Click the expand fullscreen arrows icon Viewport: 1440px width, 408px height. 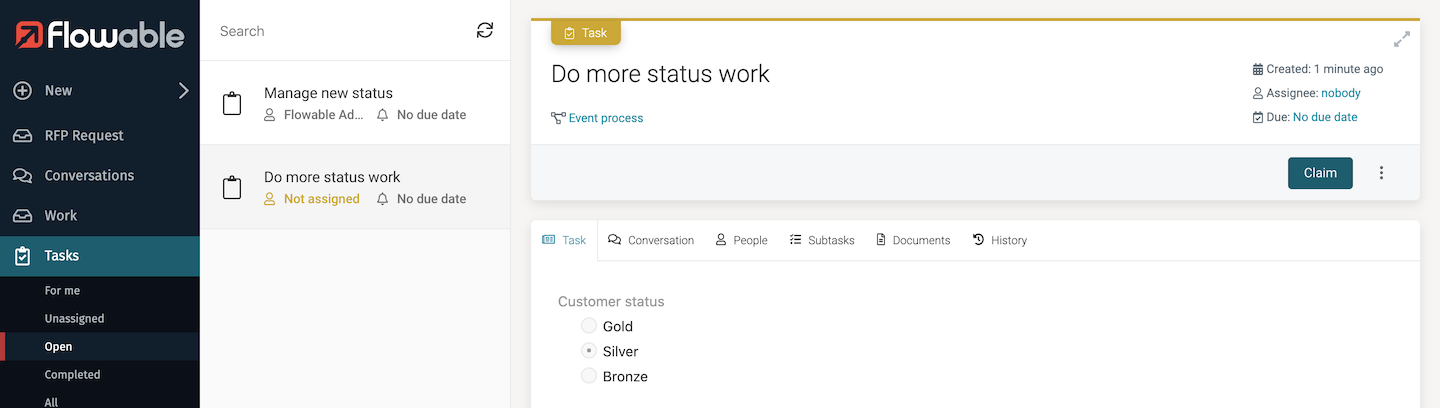pyautogui.click(x=1402, y=40)
